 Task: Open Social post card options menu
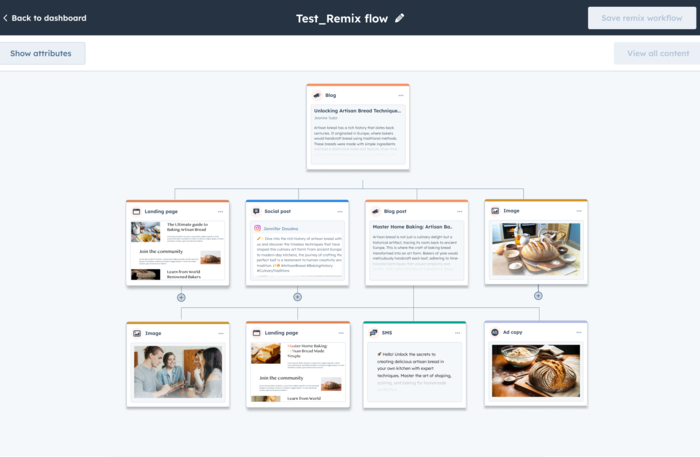340,212
